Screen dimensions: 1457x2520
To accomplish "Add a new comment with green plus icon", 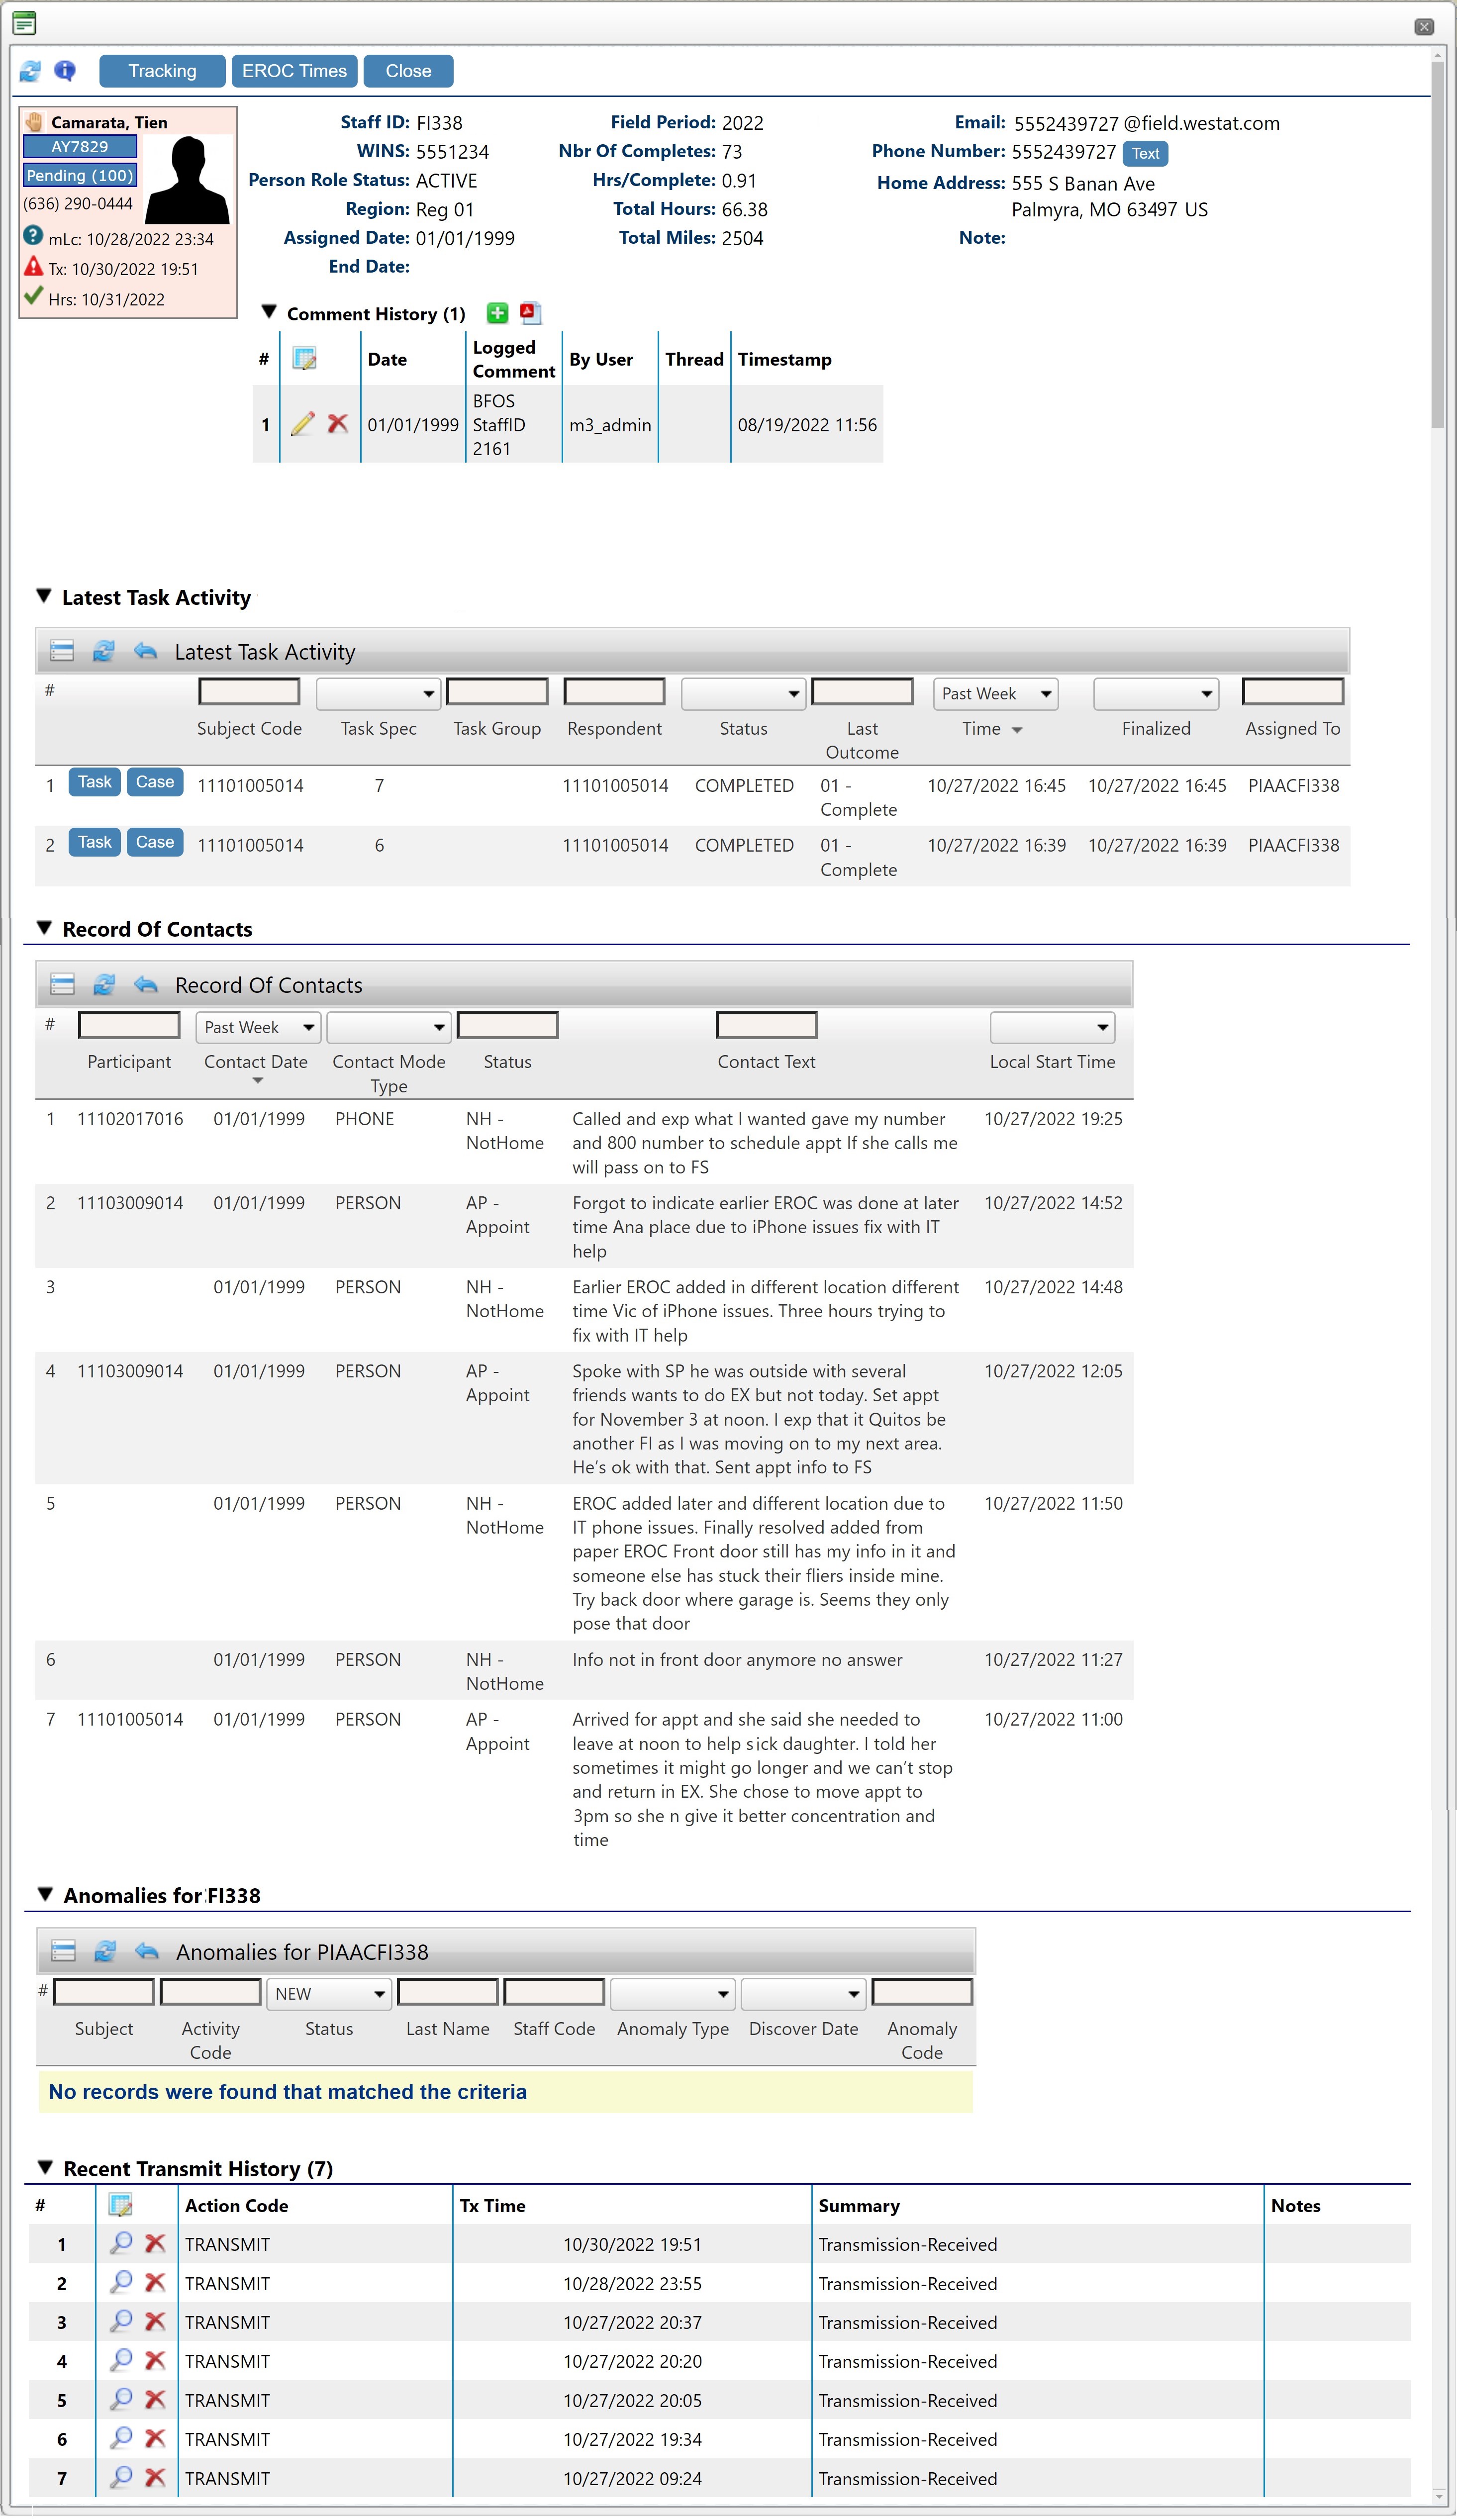I will pyautogui.click(x=497, y=313).
